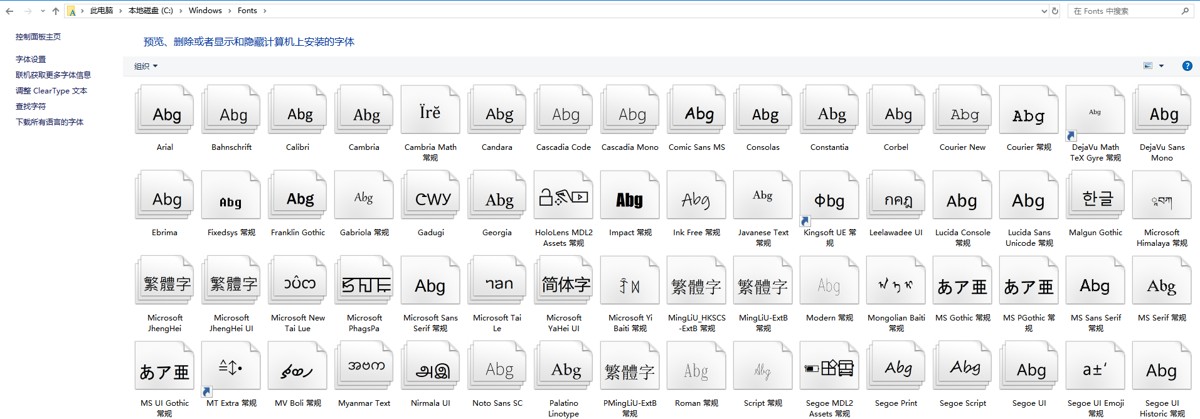This screenshot has width=1200, height=419.
Task: Click the address bar folder icon
Action: click(x=73, y=11)
